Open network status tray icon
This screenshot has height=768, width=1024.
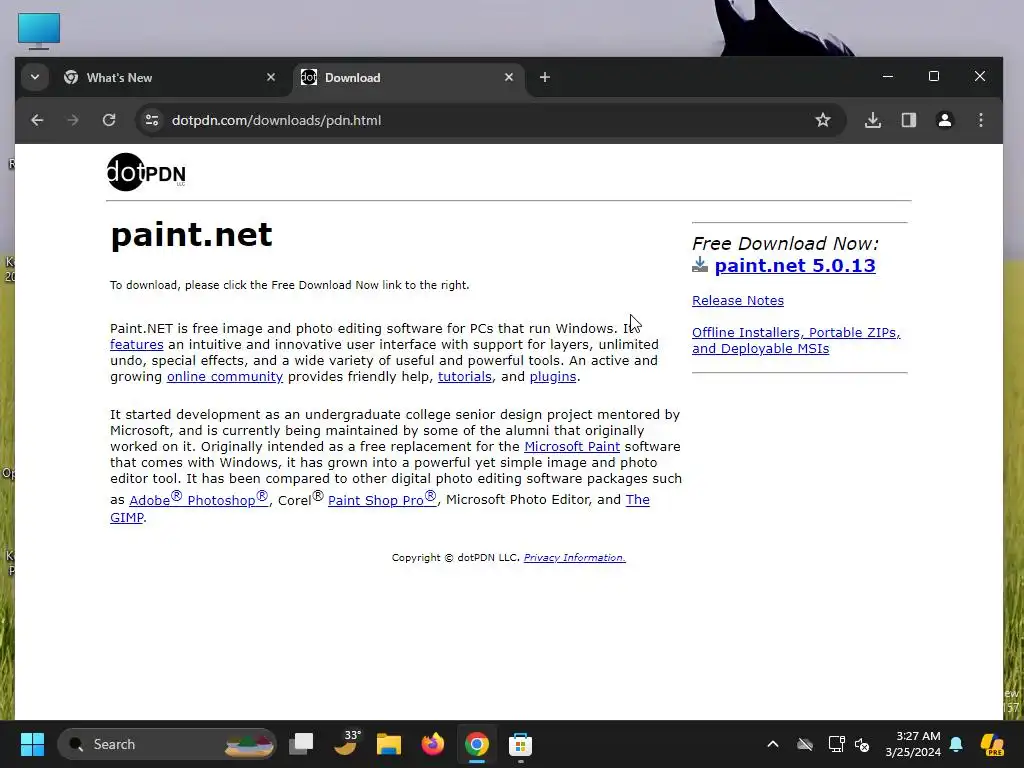click(836, 744)
